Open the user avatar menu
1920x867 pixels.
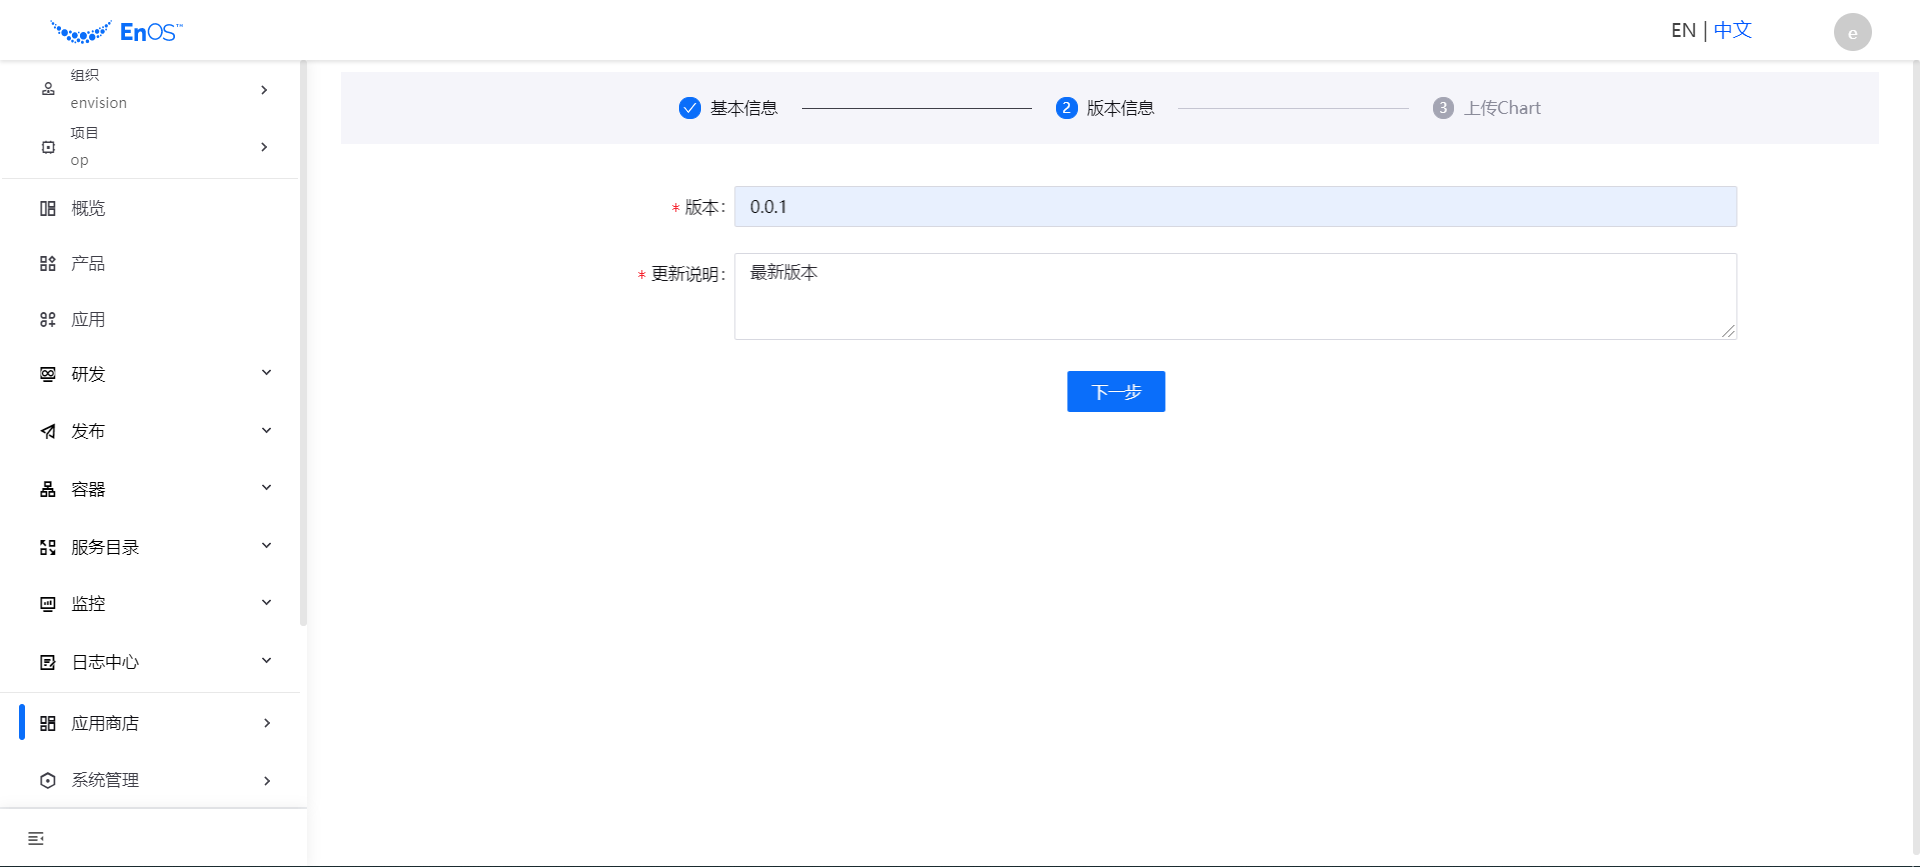coord(1852,32)
